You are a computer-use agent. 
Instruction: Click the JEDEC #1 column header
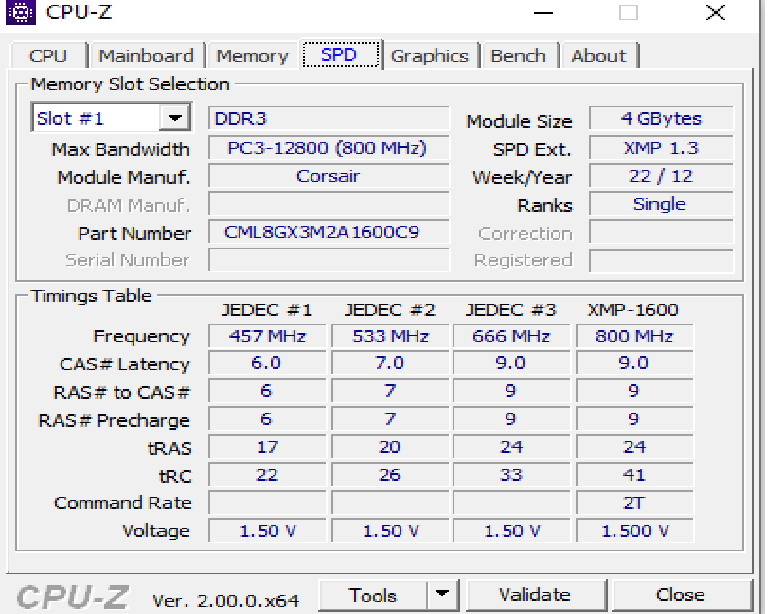[266, 310]
